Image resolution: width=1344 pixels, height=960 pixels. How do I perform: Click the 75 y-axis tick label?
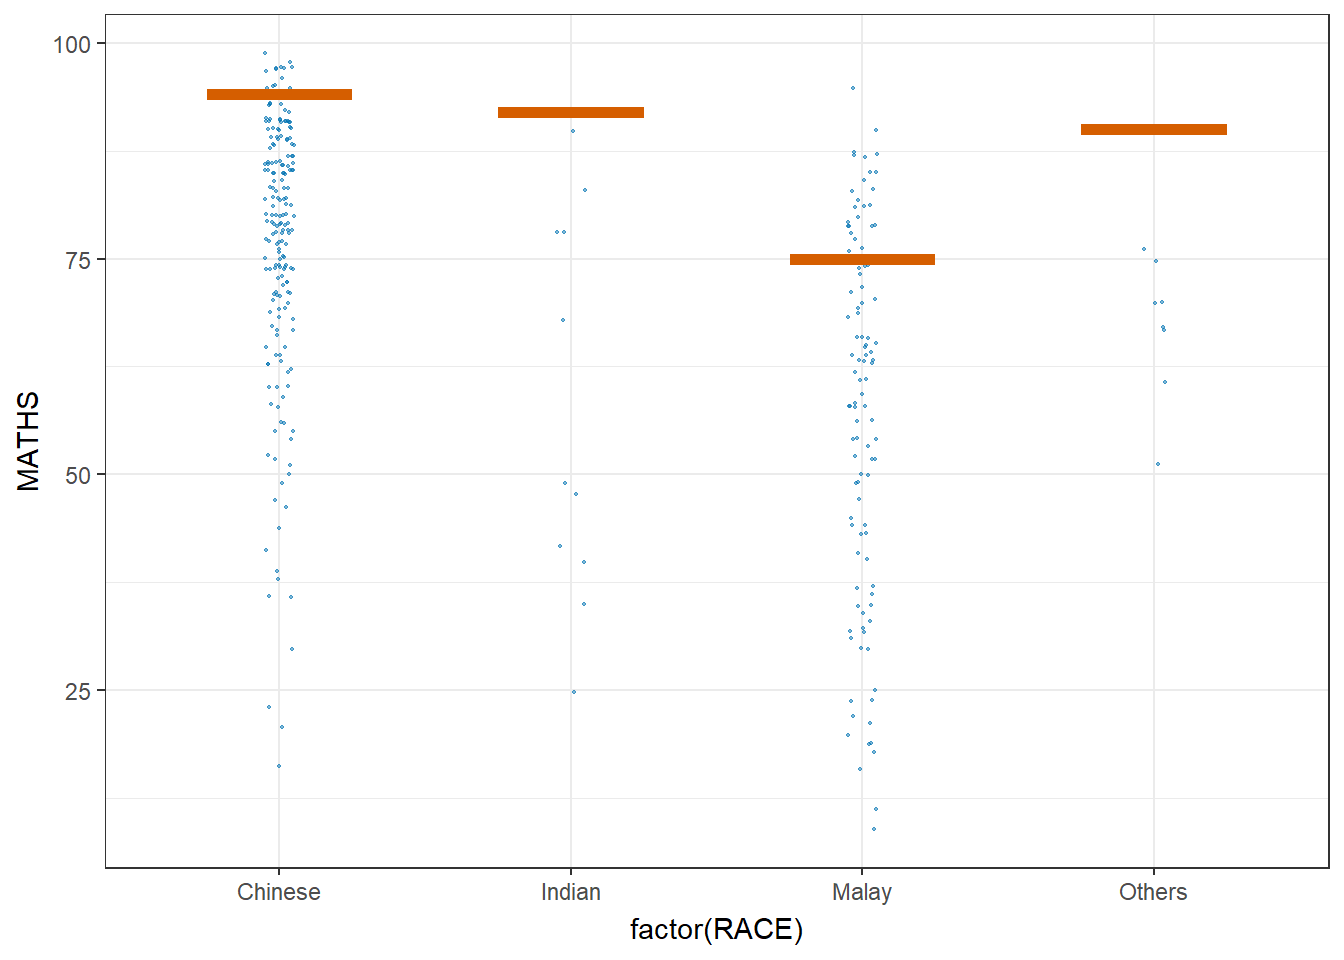tap(78, 260)
